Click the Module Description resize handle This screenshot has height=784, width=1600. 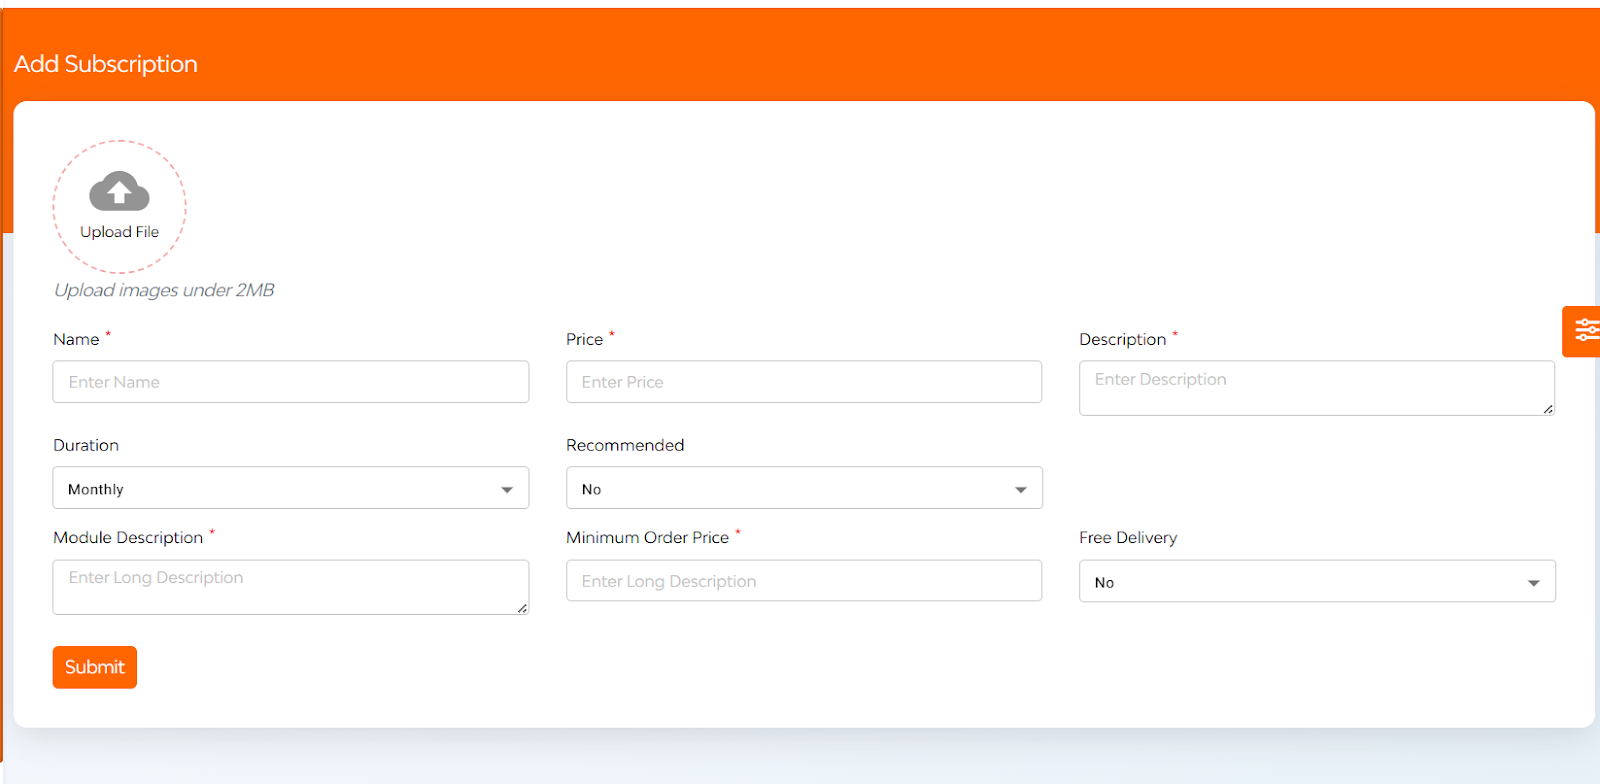522,607
